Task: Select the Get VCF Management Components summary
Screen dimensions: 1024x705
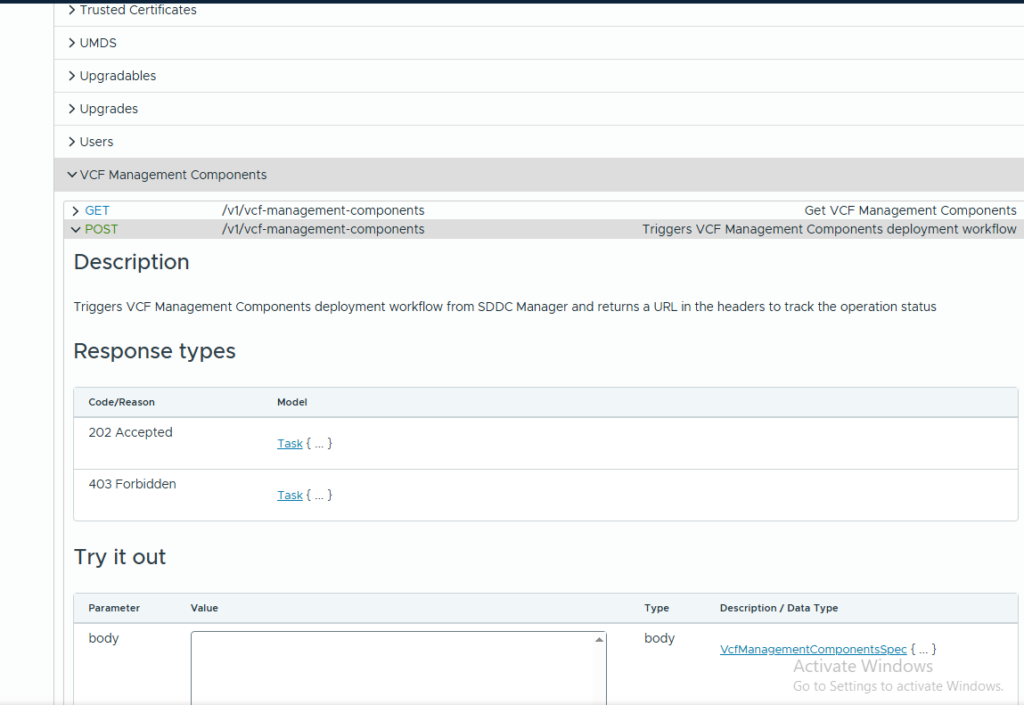Action: [x=910, y=211]
